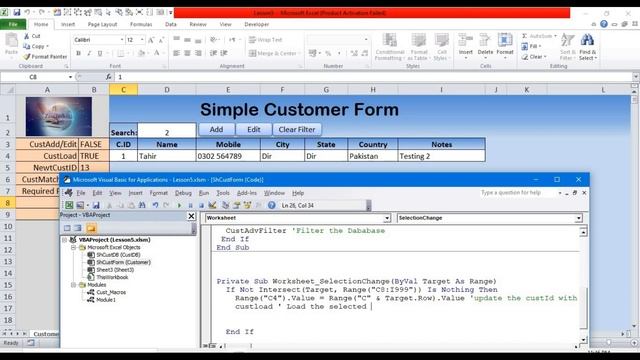Select ThisWorkbook in project tree
Screen dimensions: 640x360
112,278
